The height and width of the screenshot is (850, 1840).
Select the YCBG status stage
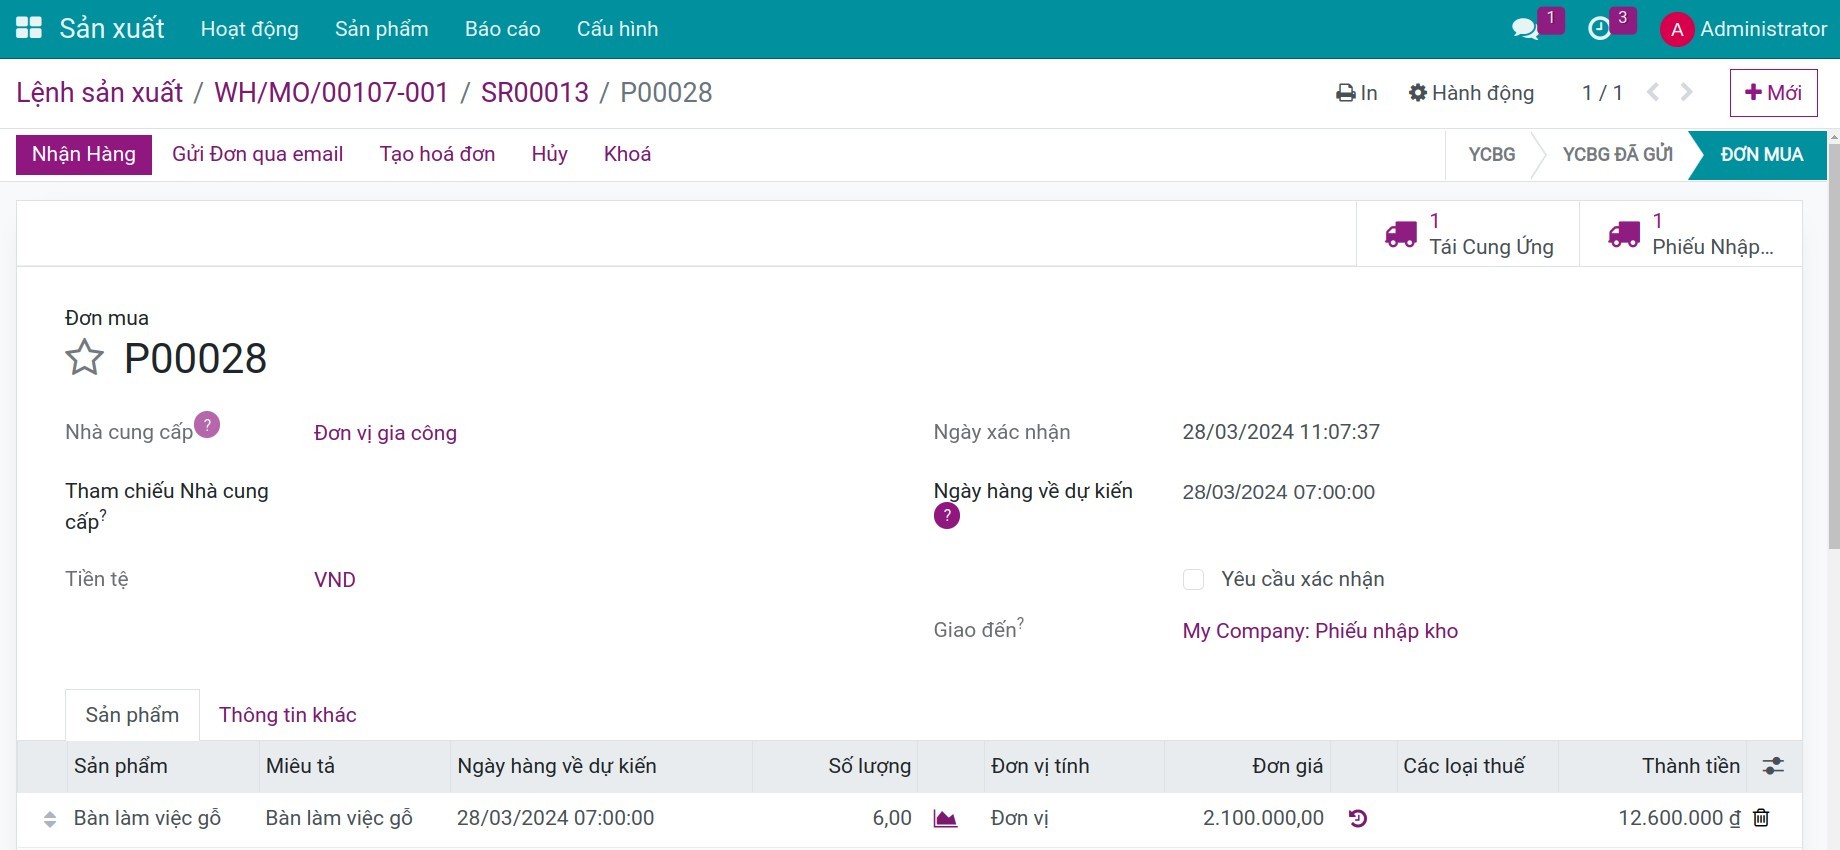(x=1492, y=155)
